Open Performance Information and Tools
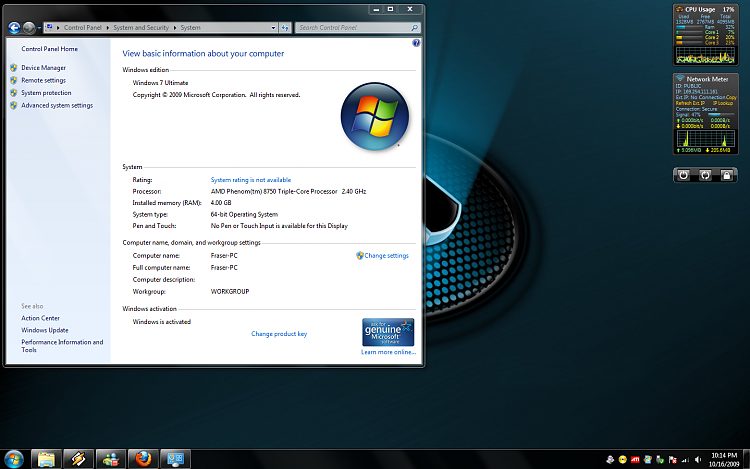This screenshot has width=750, height=469. point(62,346)
